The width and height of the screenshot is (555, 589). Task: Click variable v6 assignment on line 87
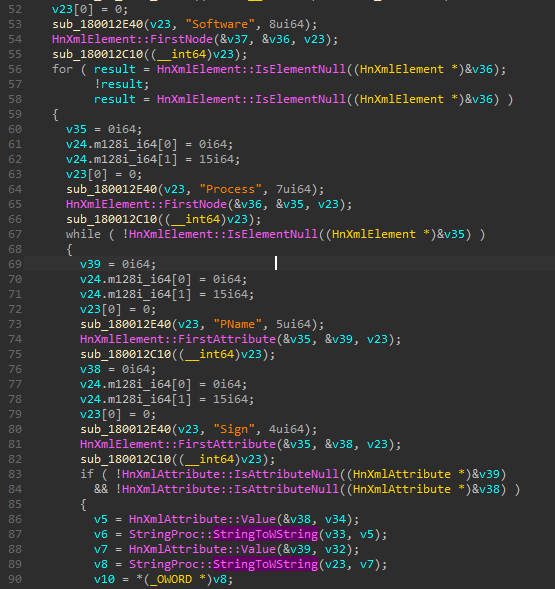(x=101, y=534)
